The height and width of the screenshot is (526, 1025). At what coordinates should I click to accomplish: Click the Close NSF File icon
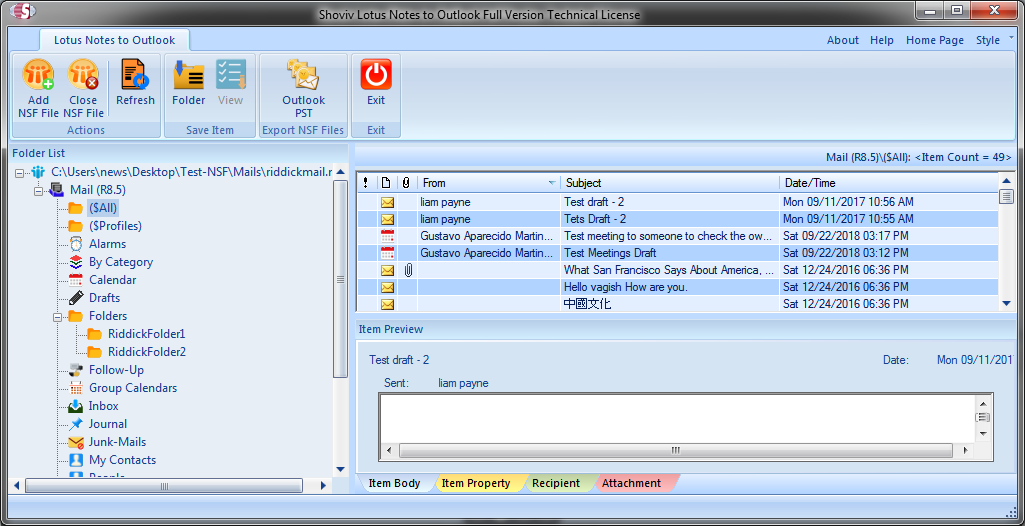[83, 74]
